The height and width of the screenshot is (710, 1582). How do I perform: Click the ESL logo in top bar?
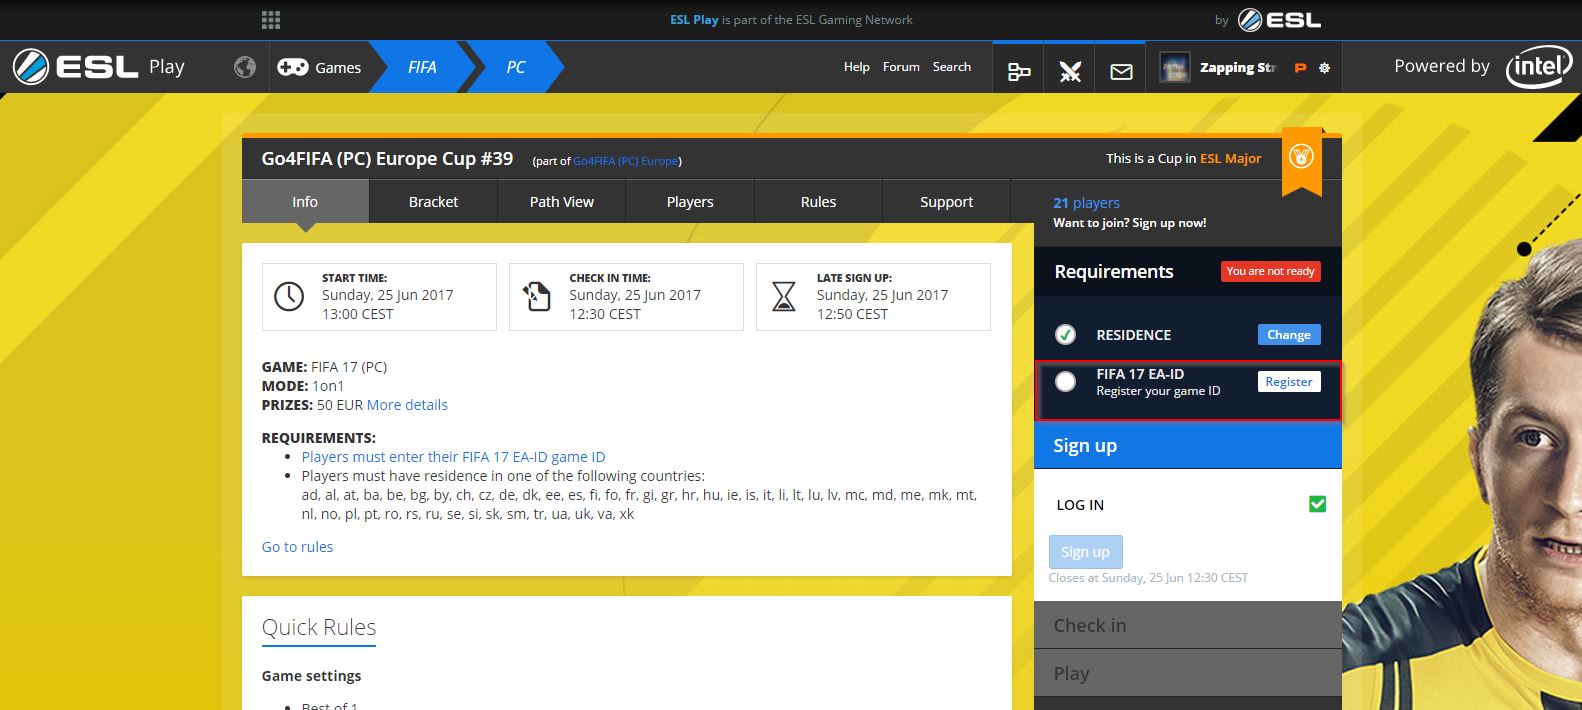click(x=1279, y=20)
